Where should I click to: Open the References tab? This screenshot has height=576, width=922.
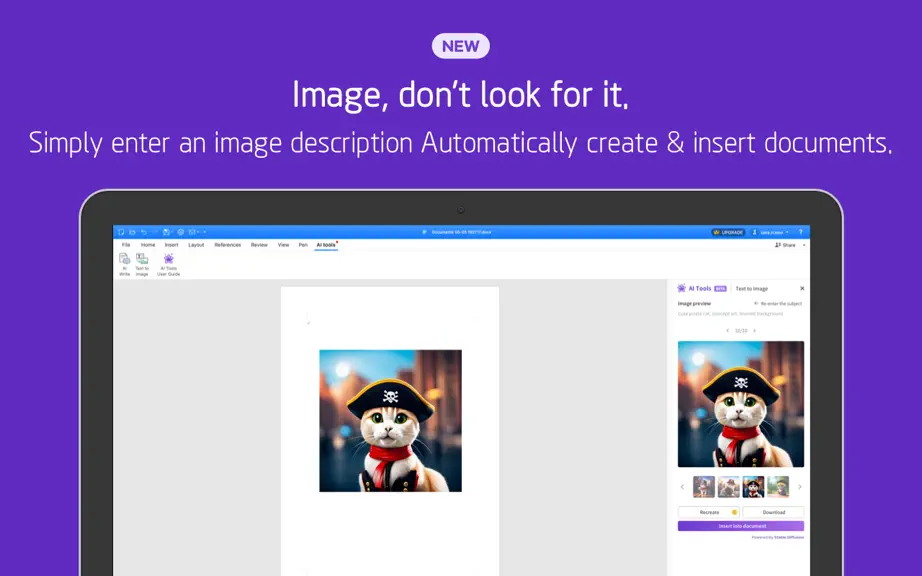click(228, 245)
